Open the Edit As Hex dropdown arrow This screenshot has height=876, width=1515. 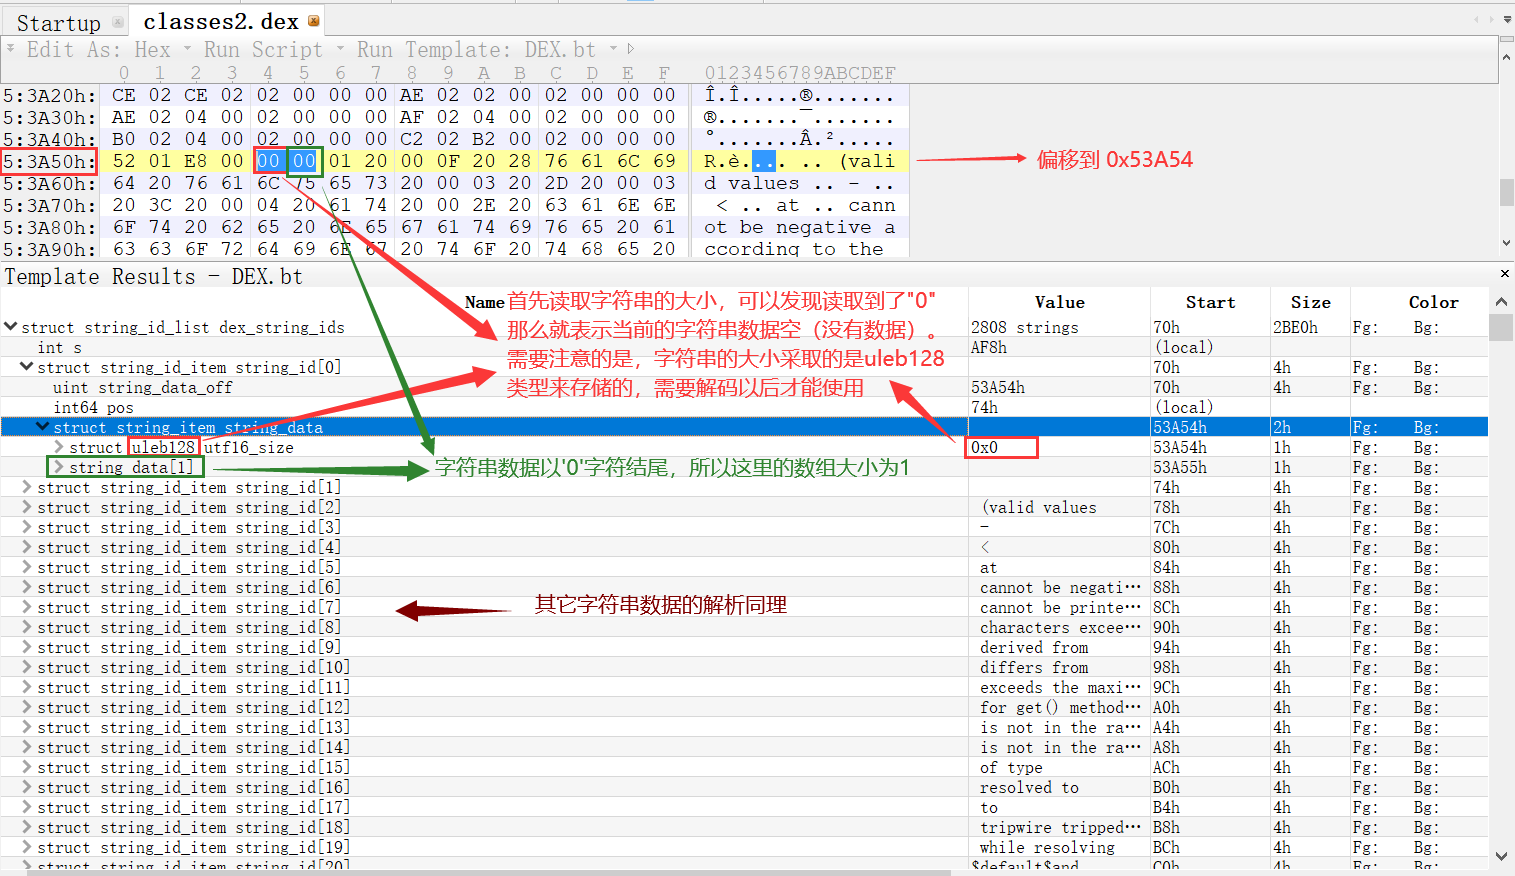[x=187, y=48]
